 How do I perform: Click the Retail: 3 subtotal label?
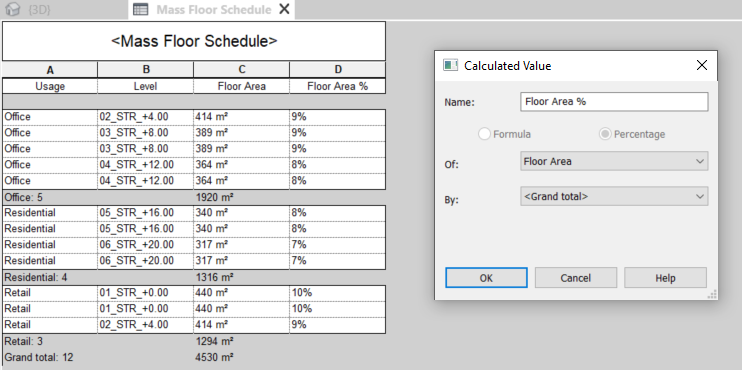[23, 341]
